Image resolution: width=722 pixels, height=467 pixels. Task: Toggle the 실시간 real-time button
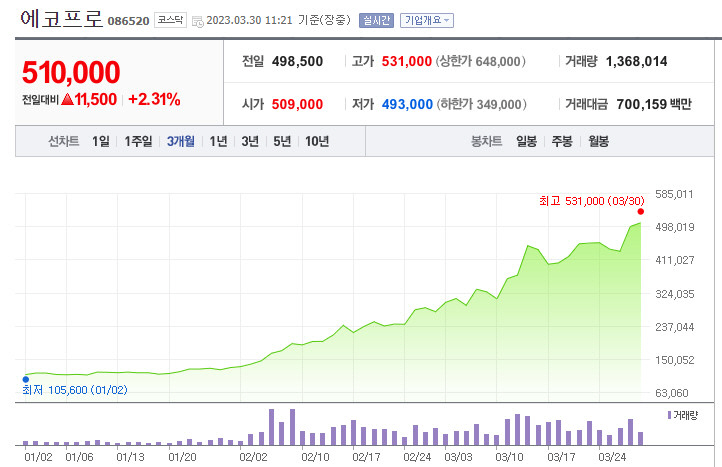pyautogui.click(x=376, y=20)
